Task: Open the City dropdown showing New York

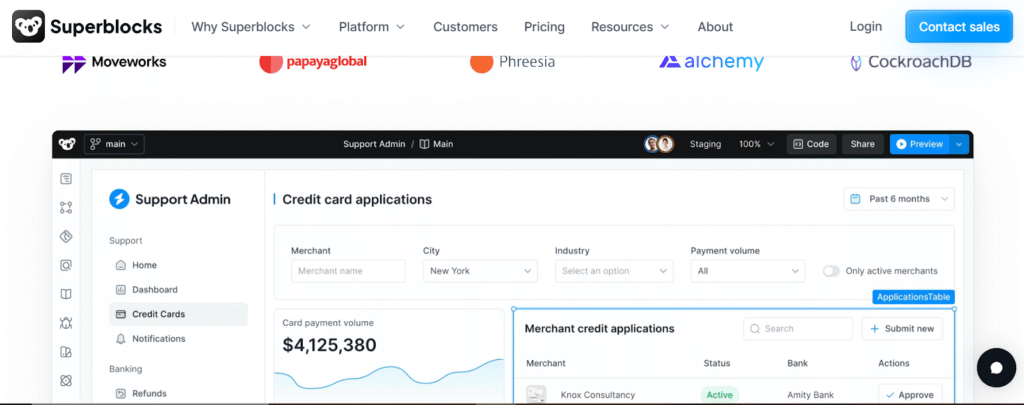Action: point(480,270)
